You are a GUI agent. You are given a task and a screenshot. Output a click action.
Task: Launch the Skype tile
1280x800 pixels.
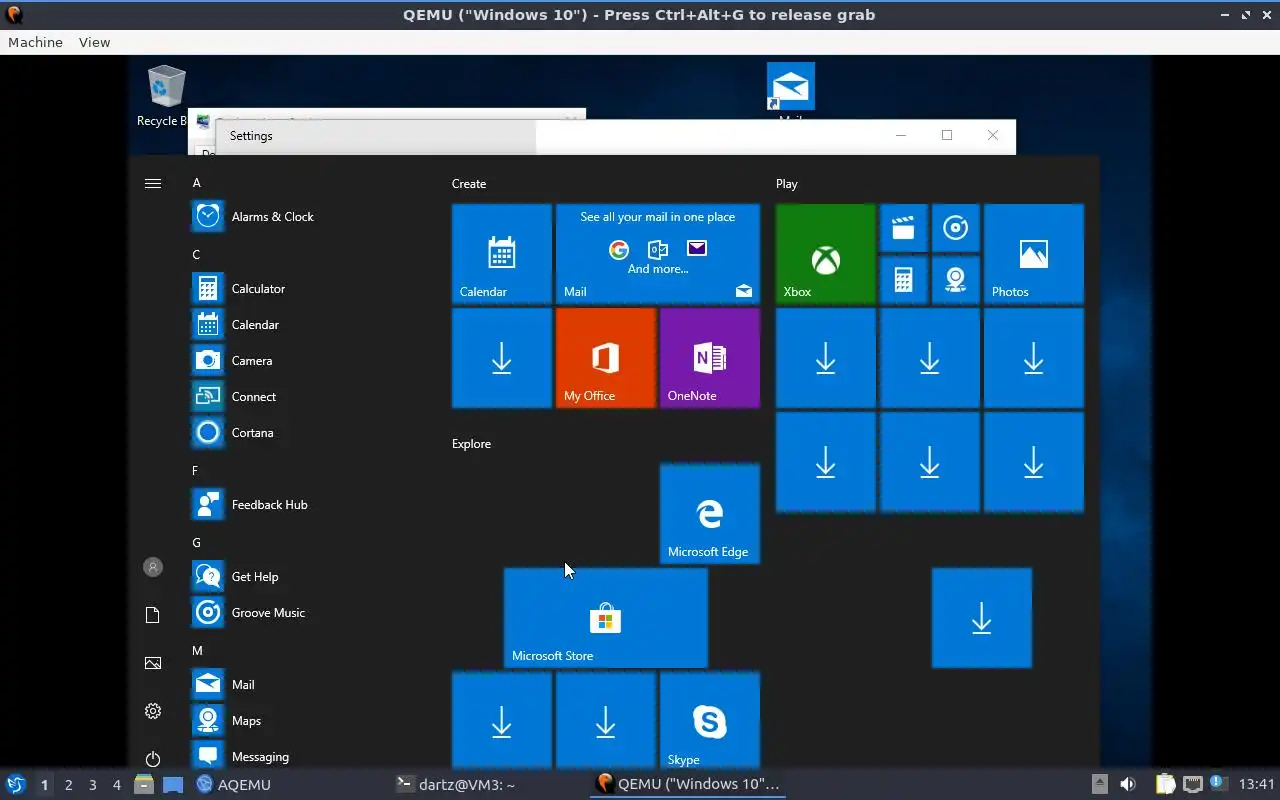coord(710,720)
